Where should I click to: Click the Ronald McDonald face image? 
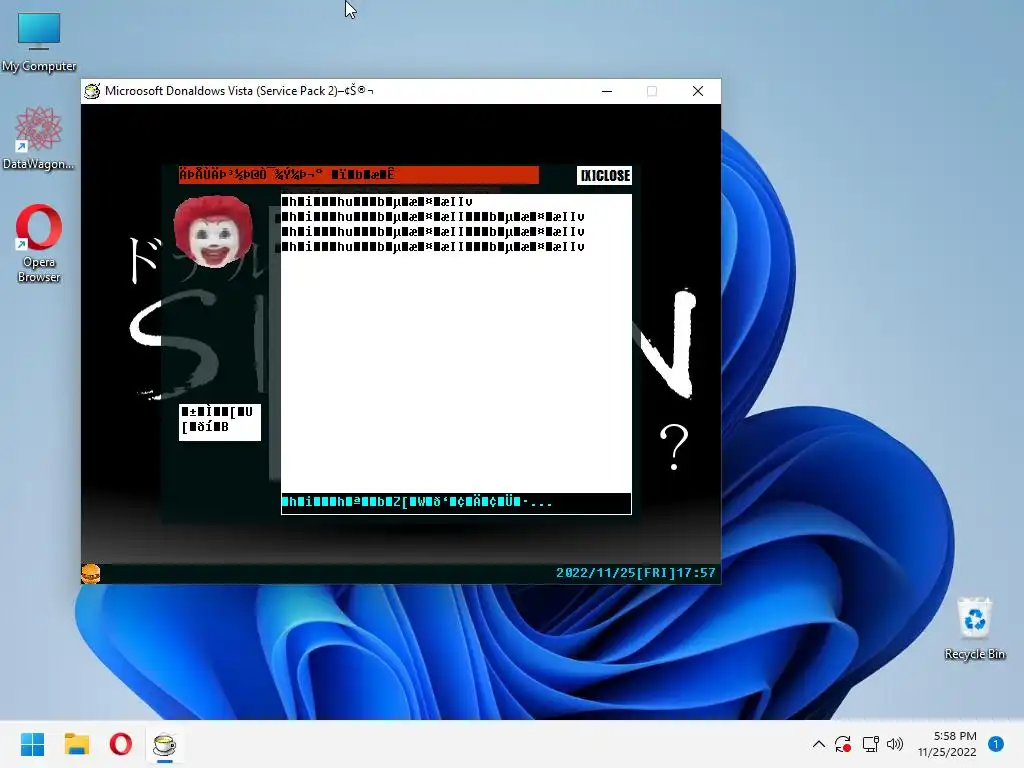pyautogui.click(x=213, y=232)
